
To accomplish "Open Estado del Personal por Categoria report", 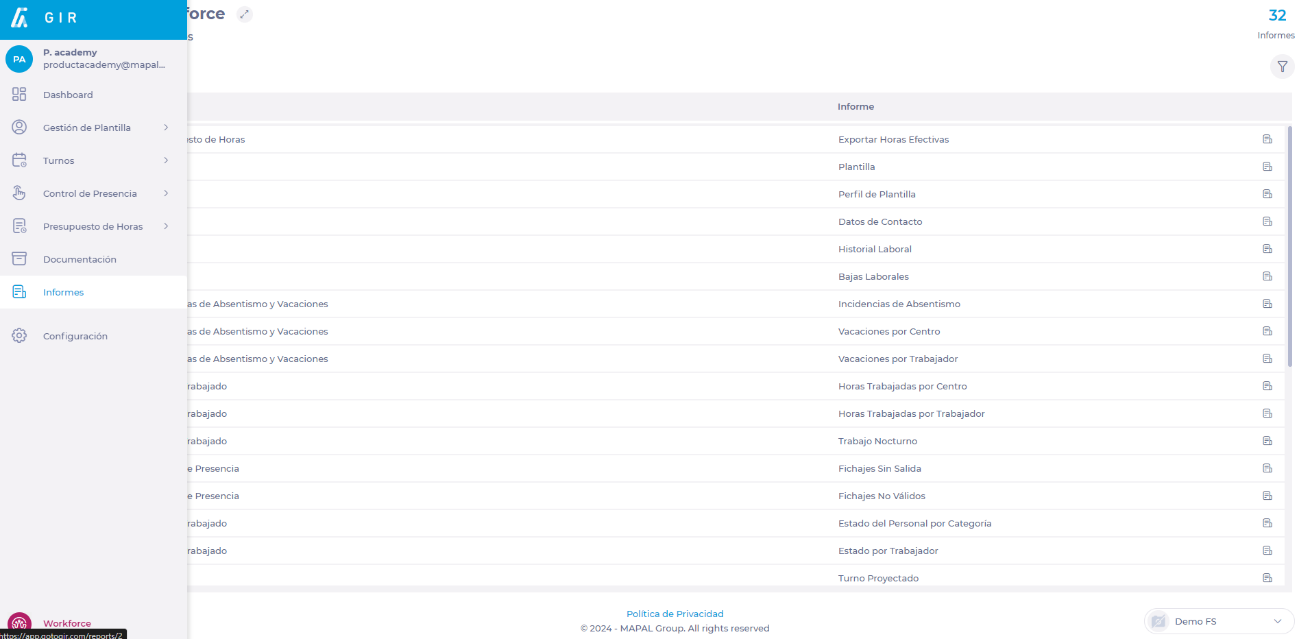I will (915, 523).
